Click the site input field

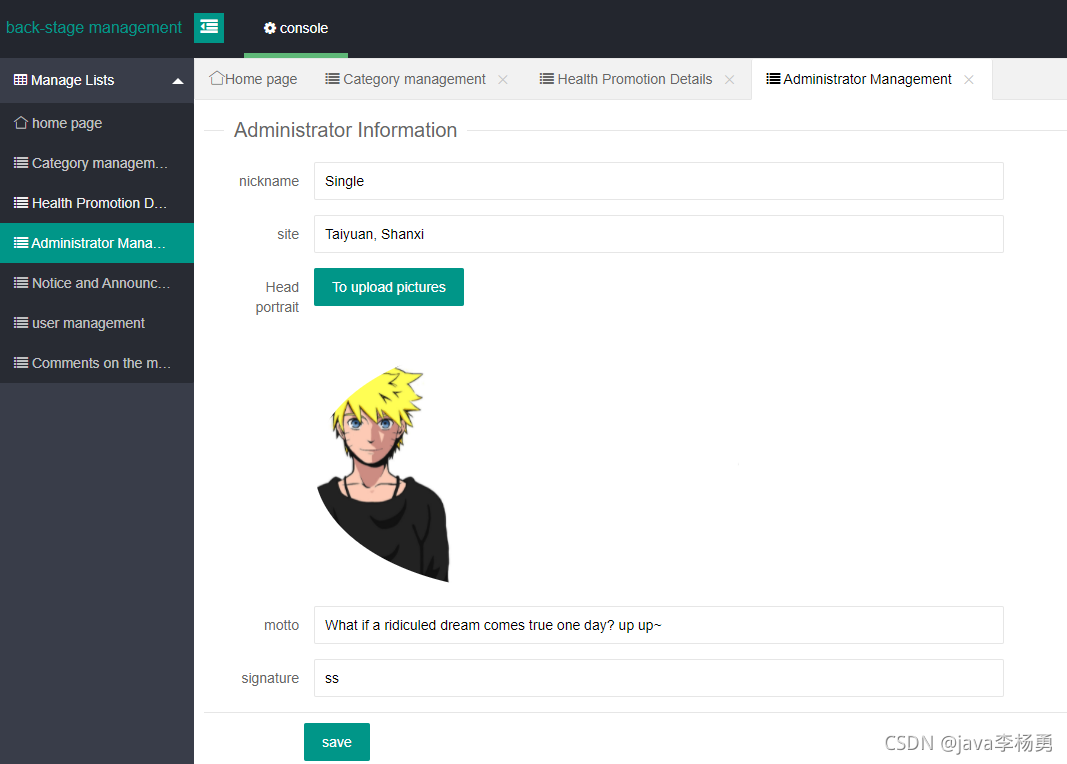[659, 234]
